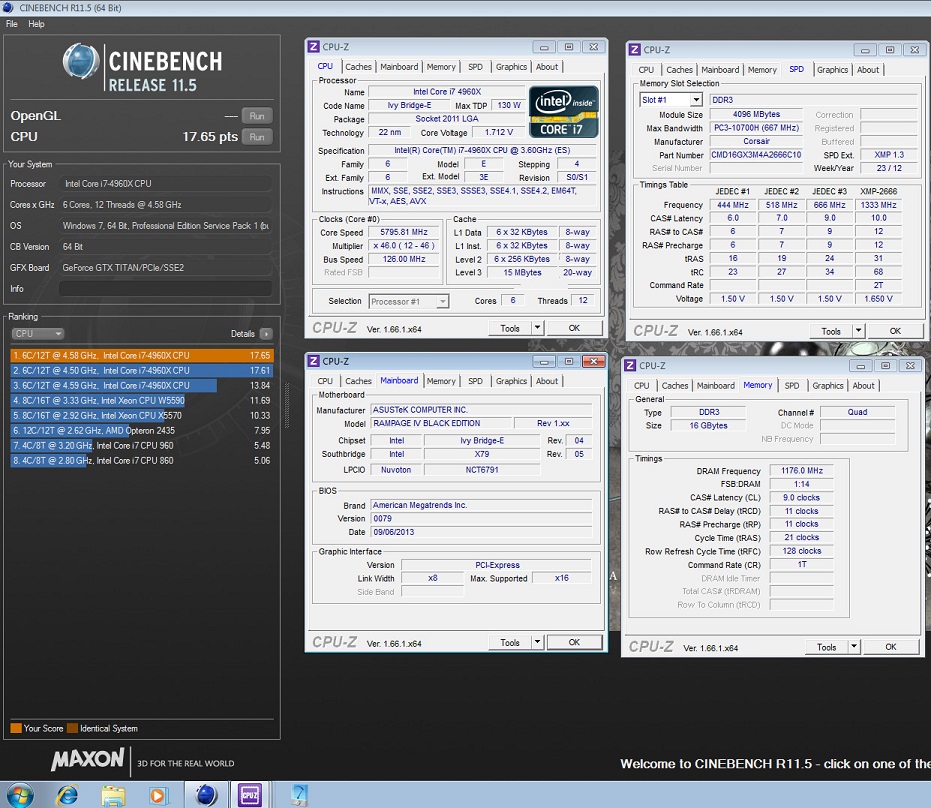The image size is (931, 808).
Task: Select ranking entry 2 with 17.61 score
Action: [x=141, y=370]
